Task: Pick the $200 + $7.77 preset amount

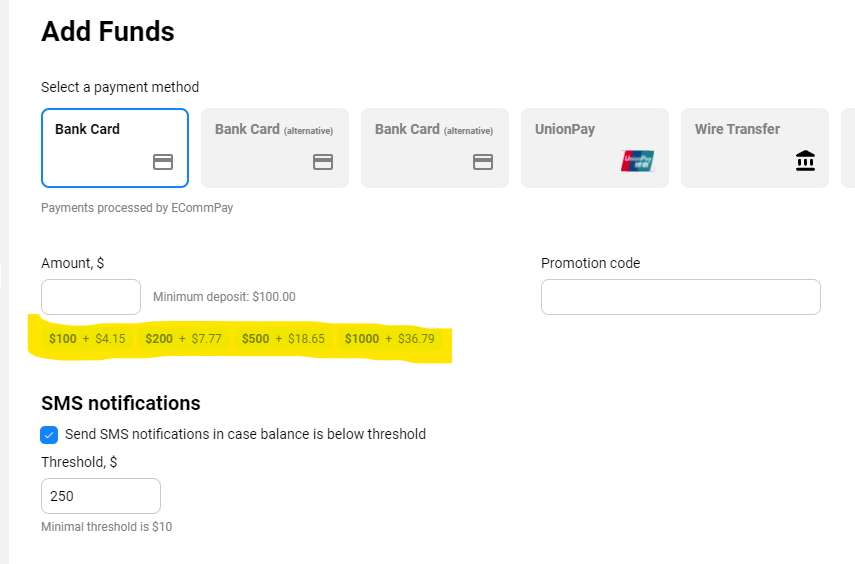Action: click(183, 339)
